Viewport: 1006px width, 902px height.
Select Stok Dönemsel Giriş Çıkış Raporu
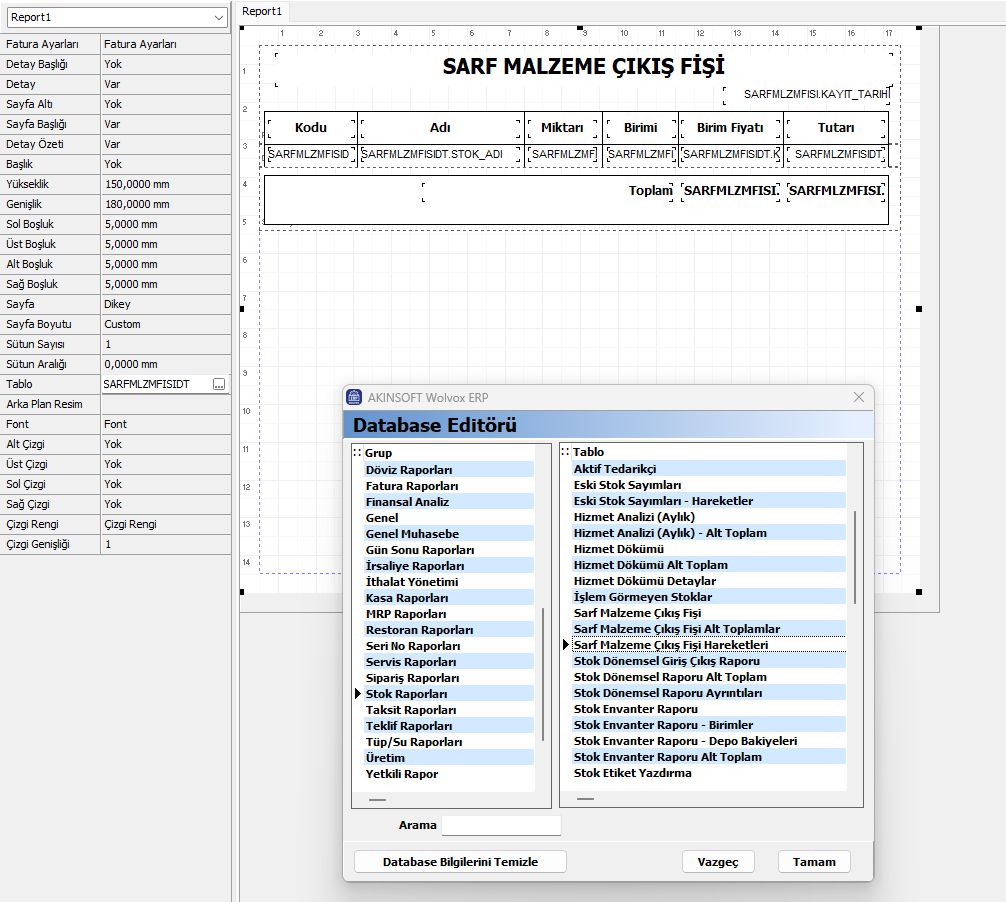coord(709,661)
